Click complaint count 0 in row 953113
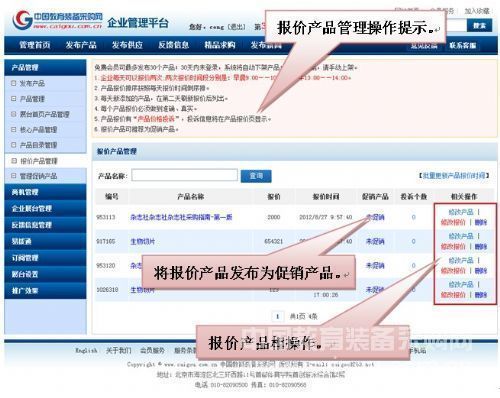Screen dimensions: 500x398 click(414, 217)
